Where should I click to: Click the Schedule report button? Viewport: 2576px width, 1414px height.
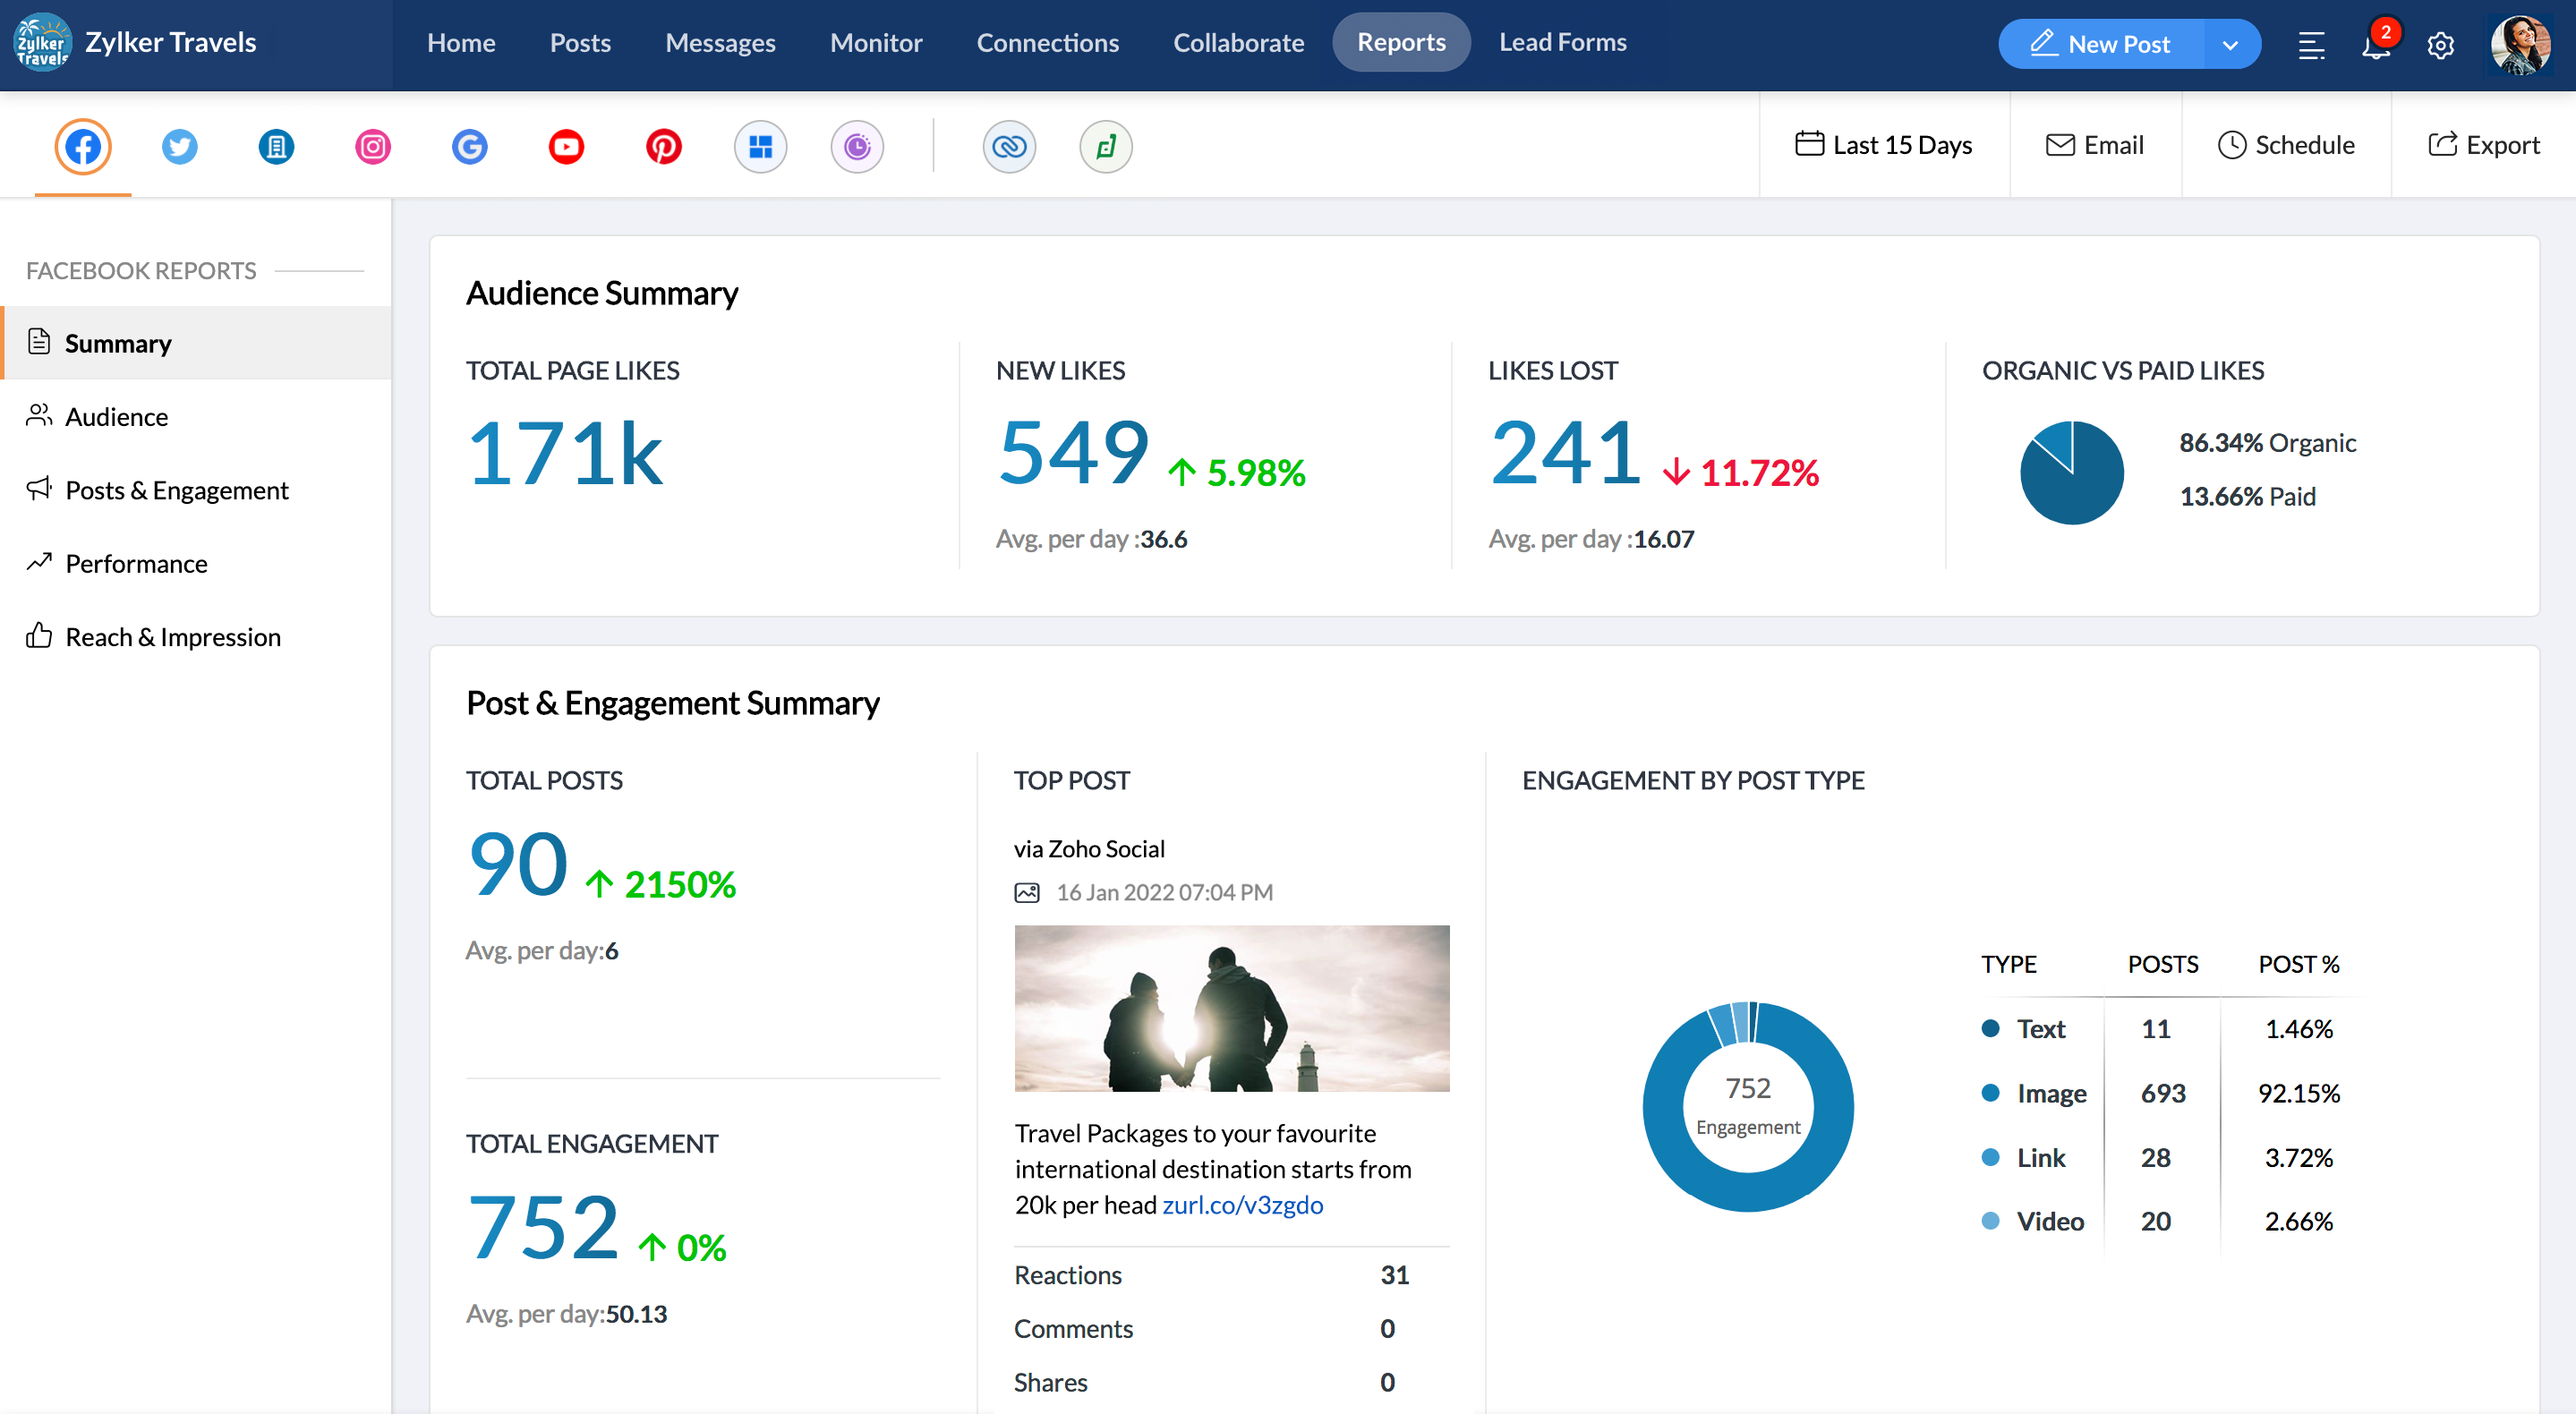click(x=2286, y=145)
